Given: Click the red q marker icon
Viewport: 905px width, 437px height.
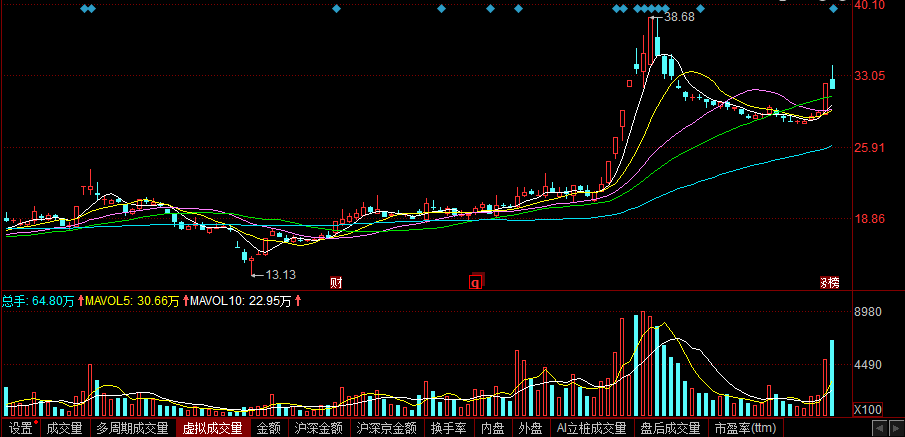Looking at the screenshot, I should pyautogui.click(x=476, y=282).
